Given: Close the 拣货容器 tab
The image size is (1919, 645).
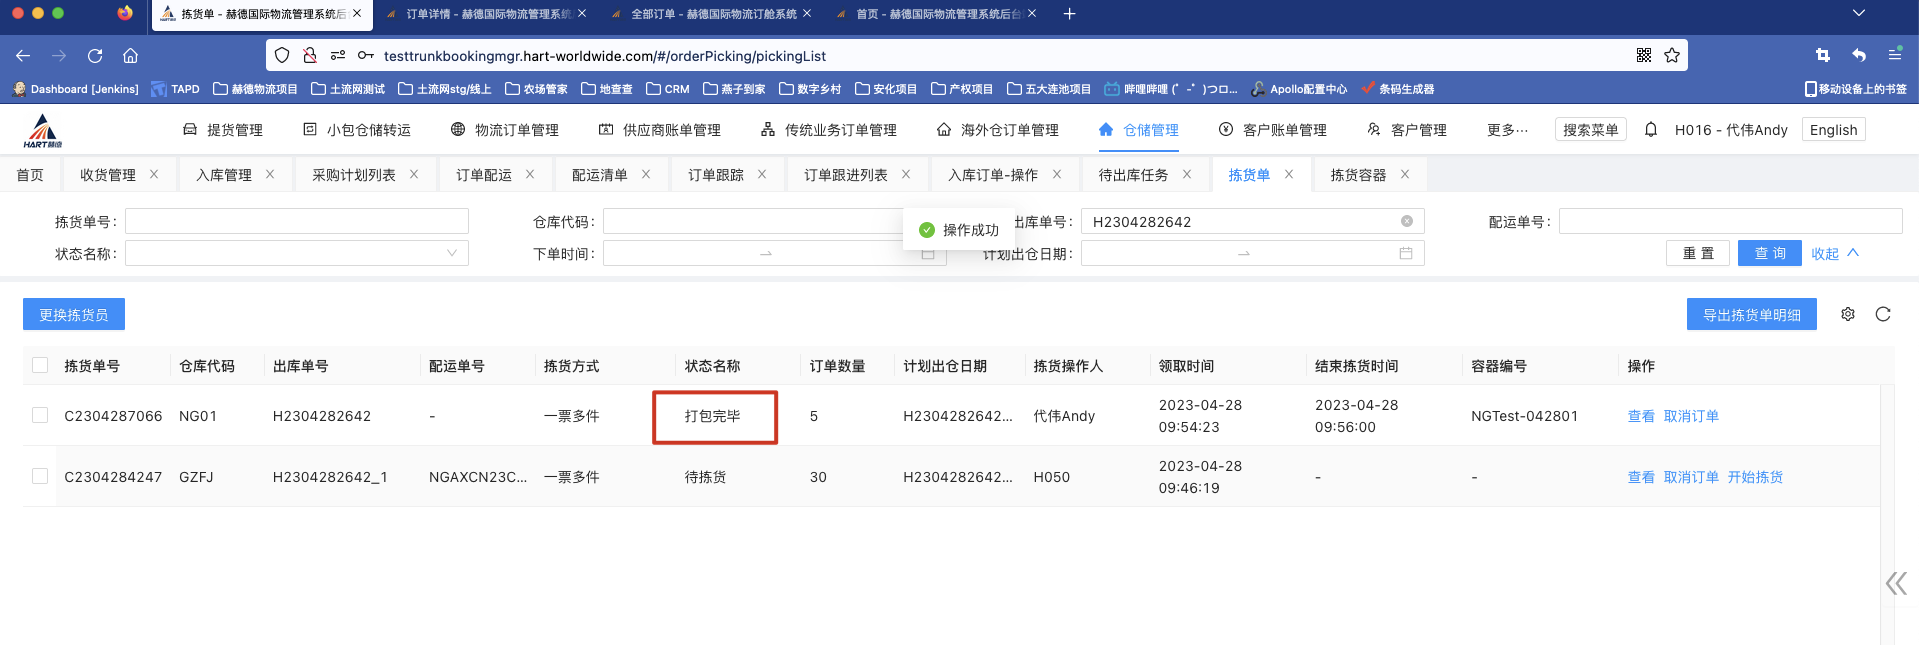Looking at the screenshot, I should (x=1405, y=174).
